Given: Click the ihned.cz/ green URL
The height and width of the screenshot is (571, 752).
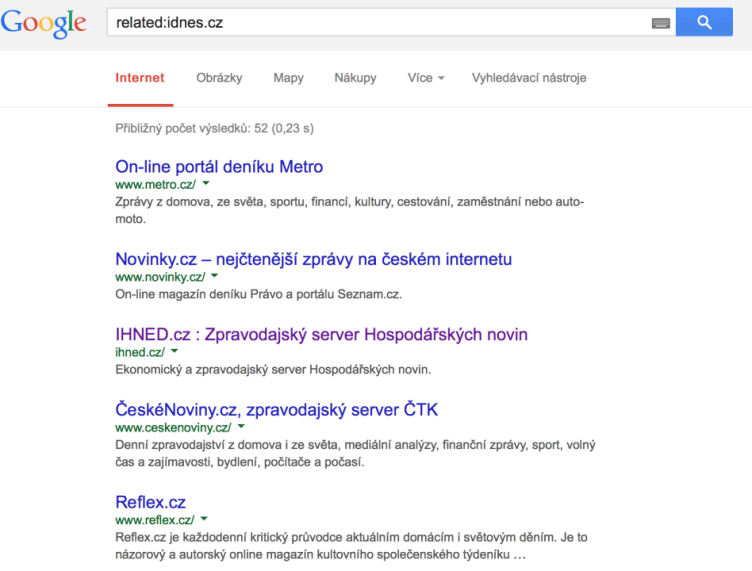Looking at the screenshot, I should pos(140,352).
